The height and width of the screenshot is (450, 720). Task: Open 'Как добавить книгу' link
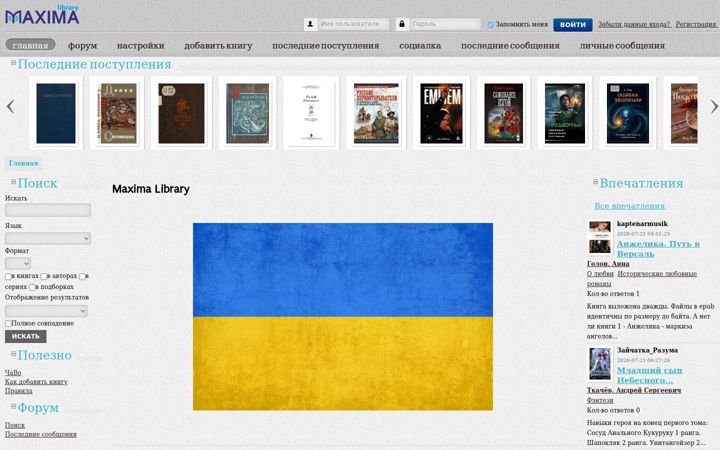(36, 382)
